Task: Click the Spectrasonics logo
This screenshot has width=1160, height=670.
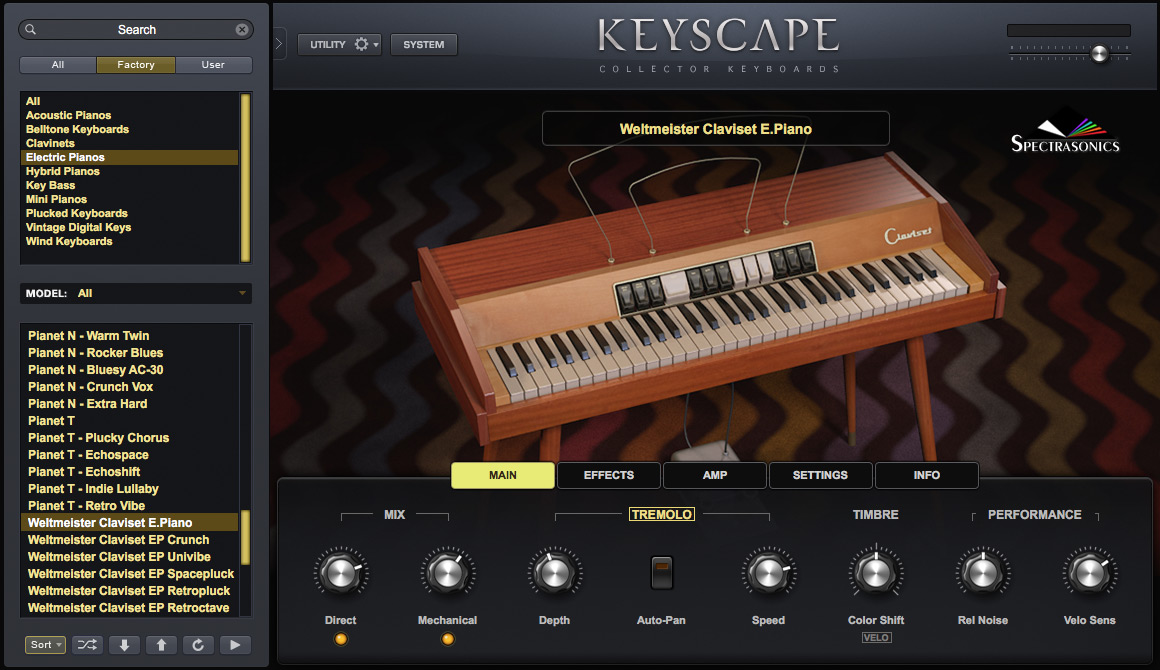Action: pos(1065,137)
